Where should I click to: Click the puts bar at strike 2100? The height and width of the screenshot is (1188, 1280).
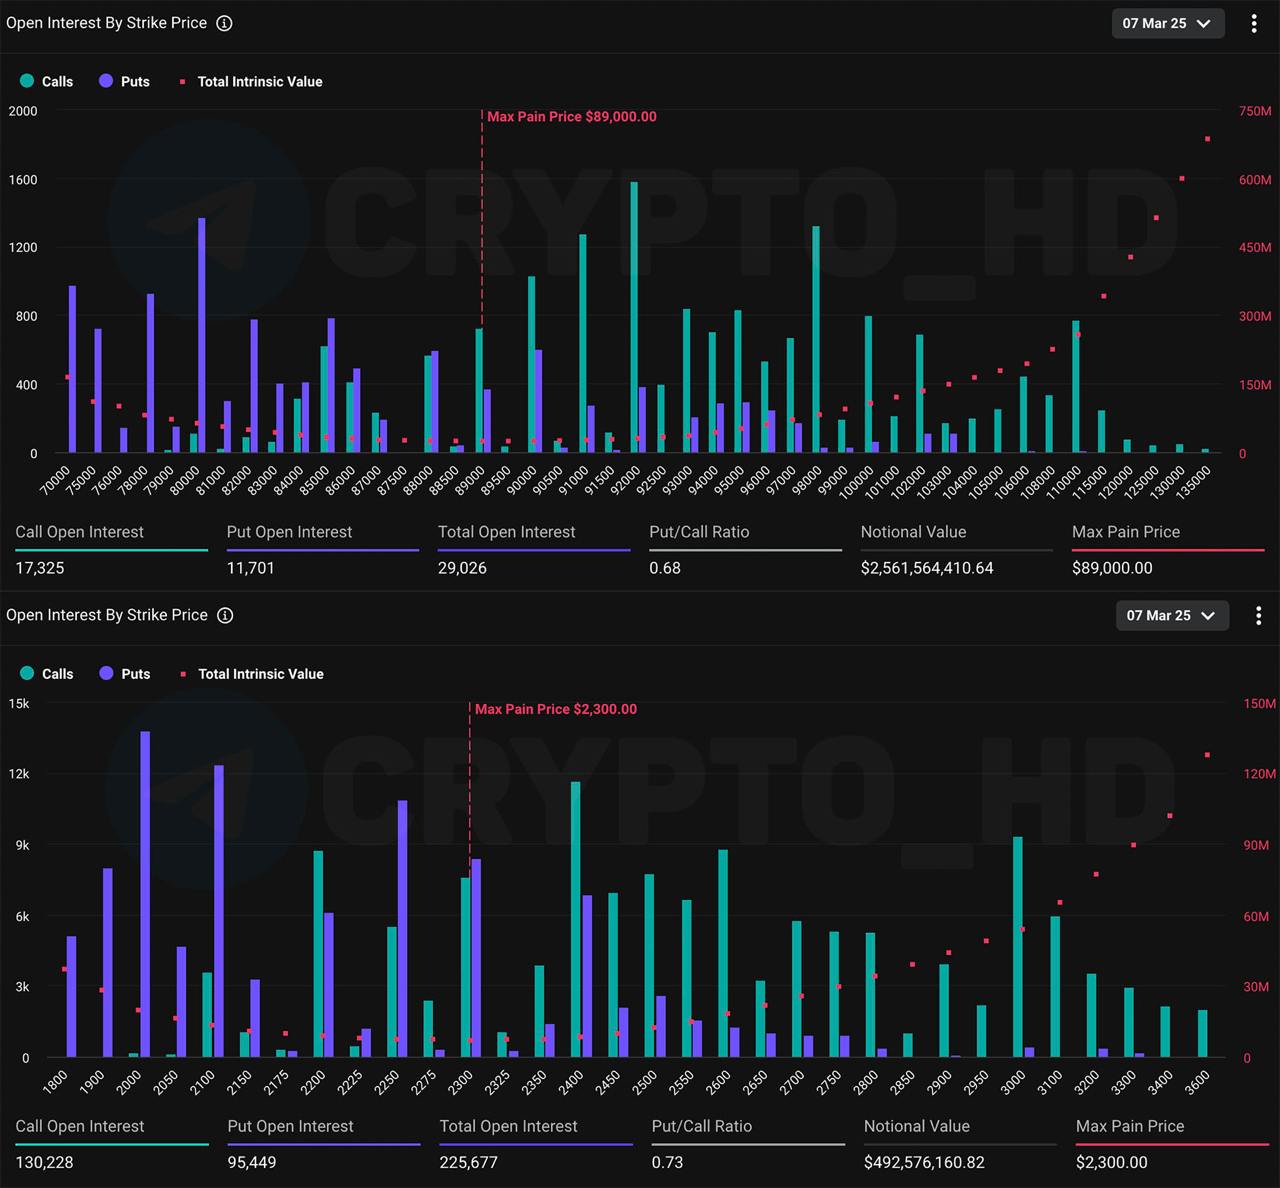pyautogui.click(x=219, y=911)
